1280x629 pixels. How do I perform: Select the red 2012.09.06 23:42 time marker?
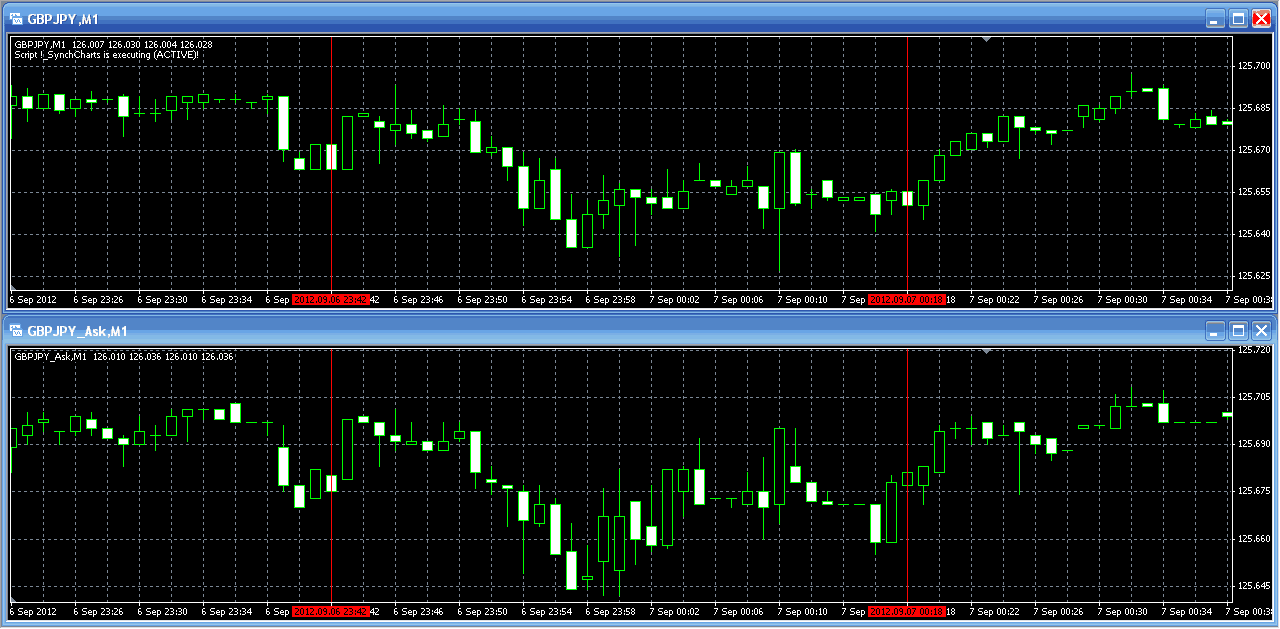(x=331, y=299)
